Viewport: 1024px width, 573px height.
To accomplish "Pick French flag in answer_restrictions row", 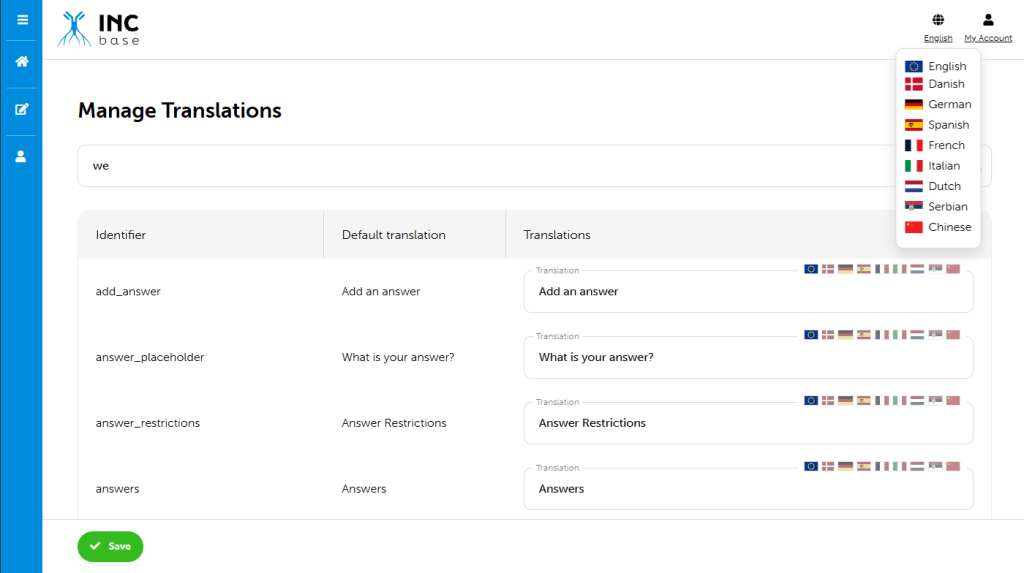I will point(882,401).
